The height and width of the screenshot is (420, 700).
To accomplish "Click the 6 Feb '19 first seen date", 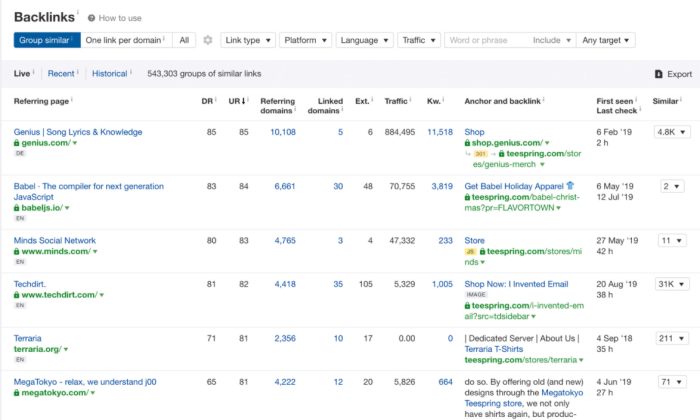I will pyautogui.click(x=614, y=132).
